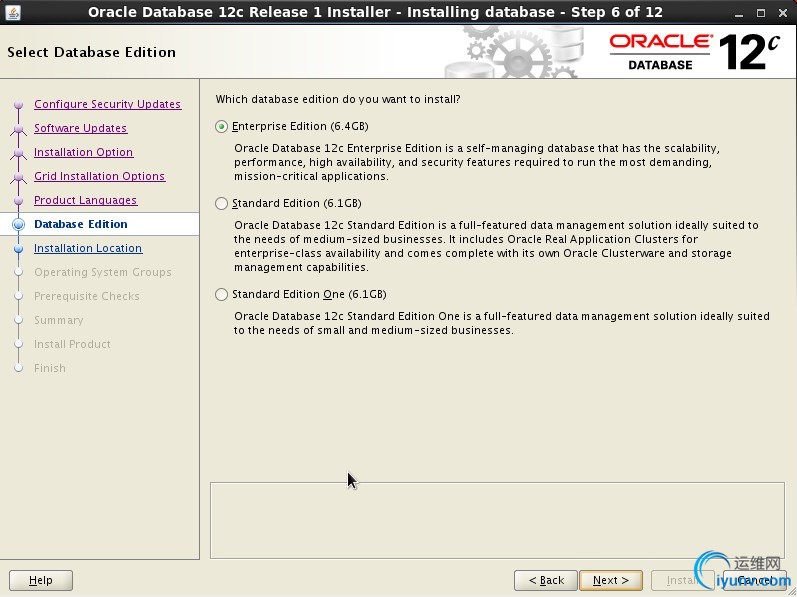Jump to the Installation Option step
Viewport: 797px width, 597px height.
click(x=83, y=152)
